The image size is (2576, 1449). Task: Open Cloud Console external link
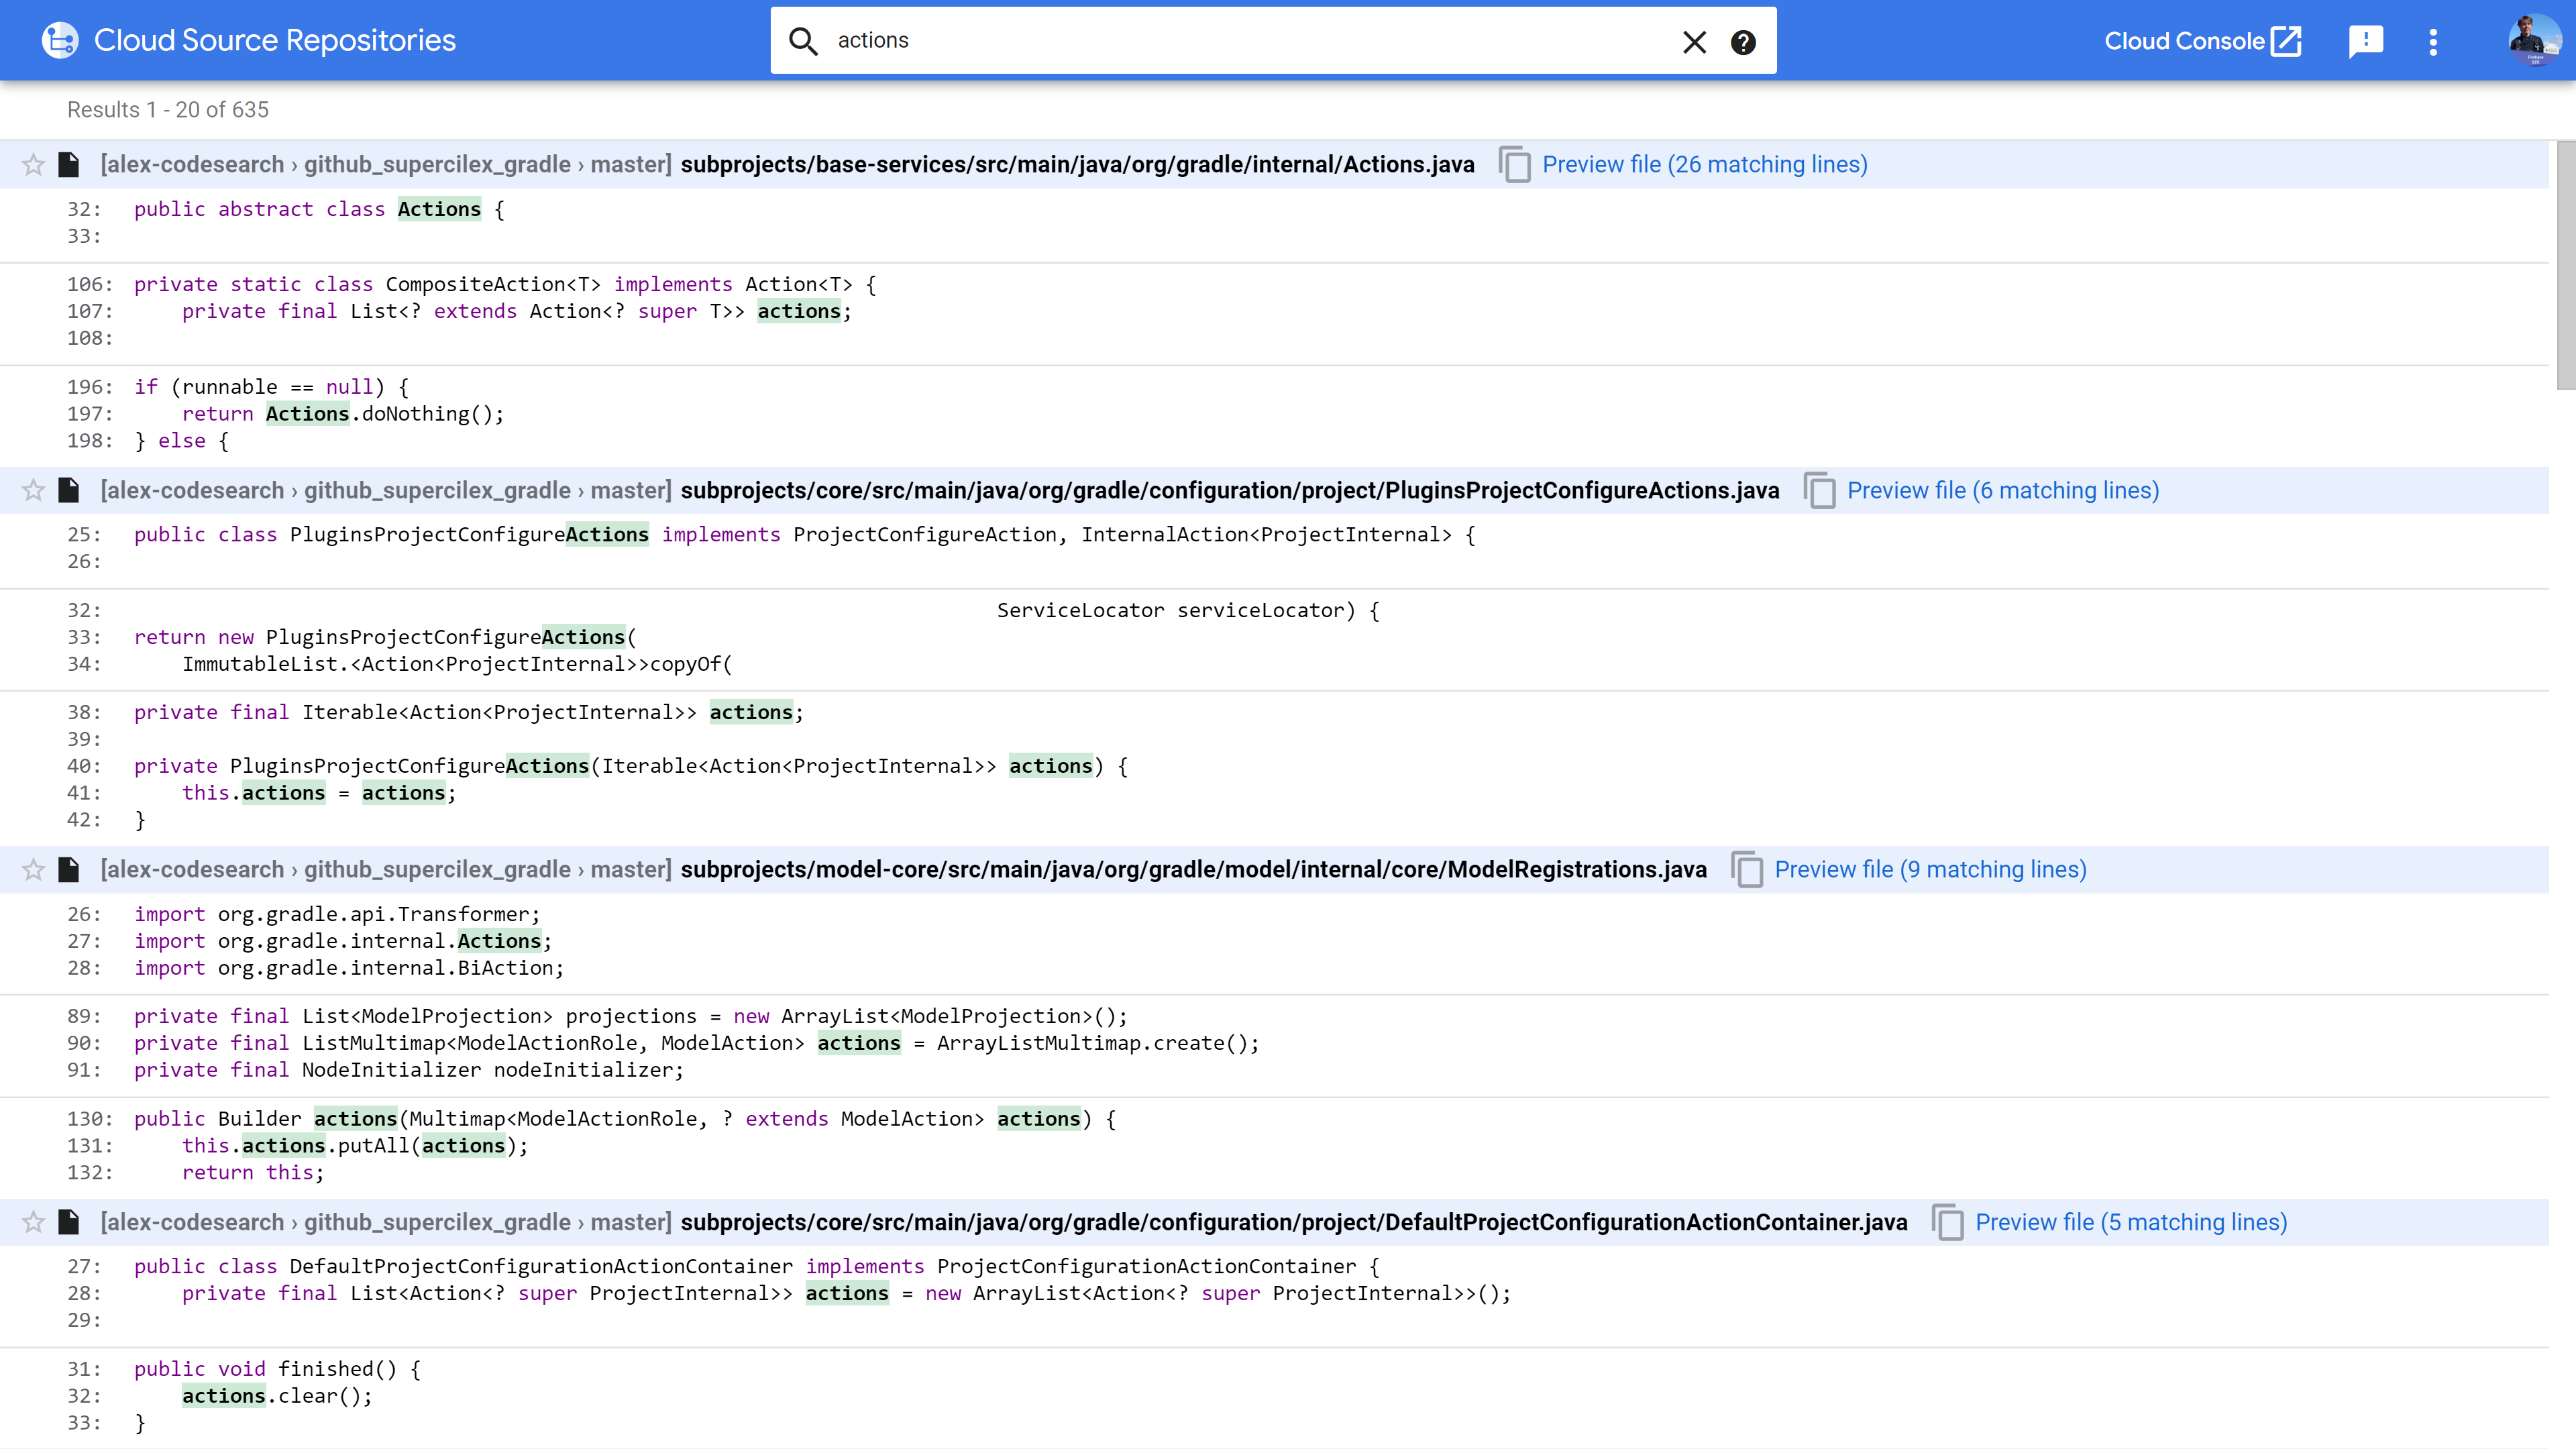coord(2202,41)
